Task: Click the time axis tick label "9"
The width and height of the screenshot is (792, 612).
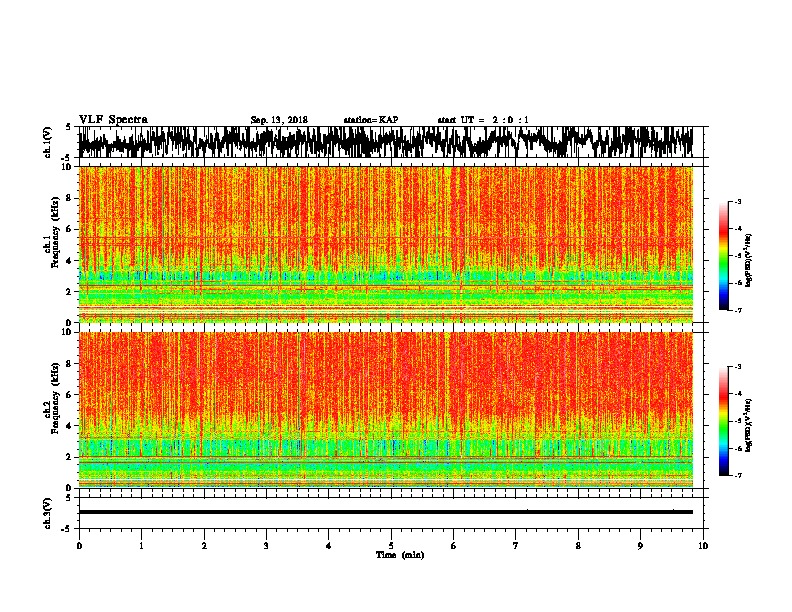Action: pyautogui.click(x=640, y=546)
